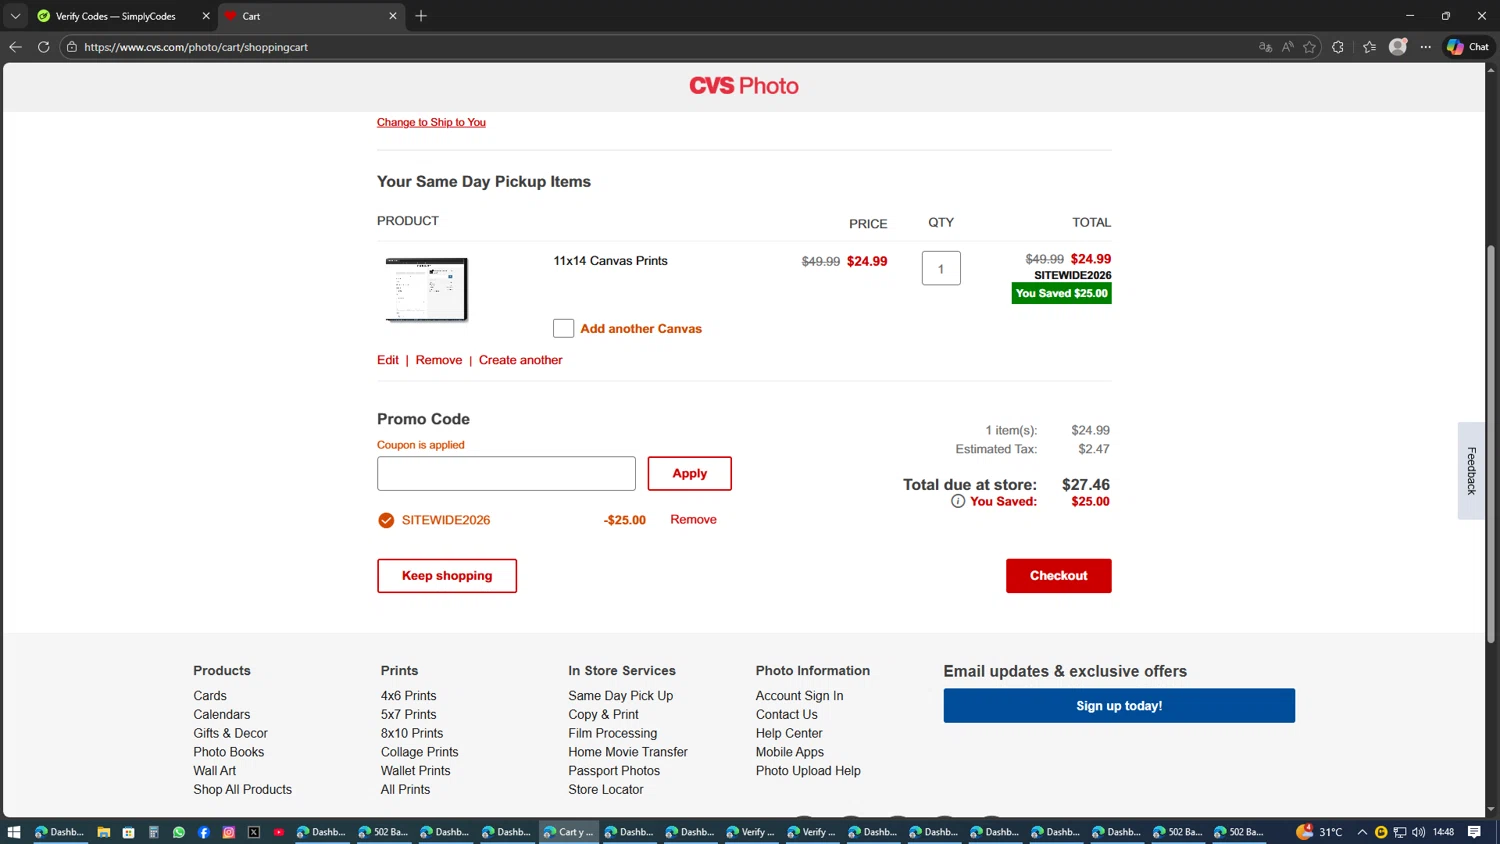Go to Gifts & Decor
Image resolution: width=1500 pixels, height=844 pixels.
230,734
